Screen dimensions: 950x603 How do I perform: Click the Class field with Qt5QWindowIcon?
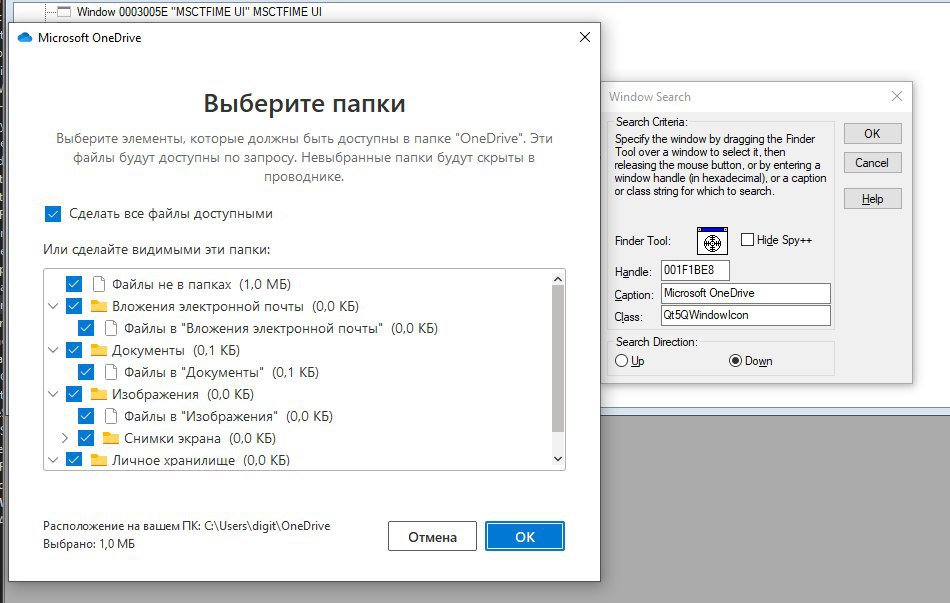point(745,315)
